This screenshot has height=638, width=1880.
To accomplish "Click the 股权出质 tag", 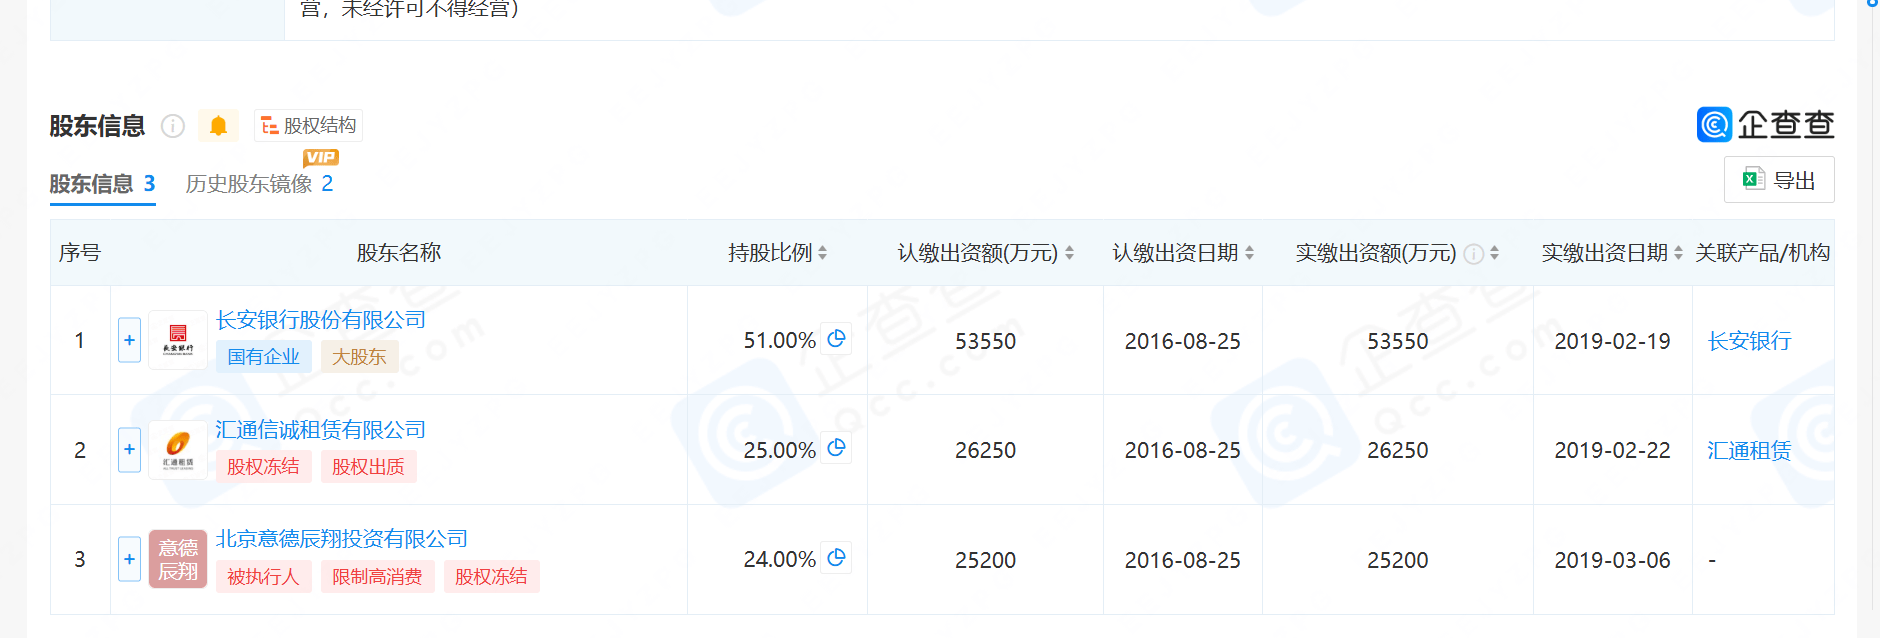I will tap(369, 467).
